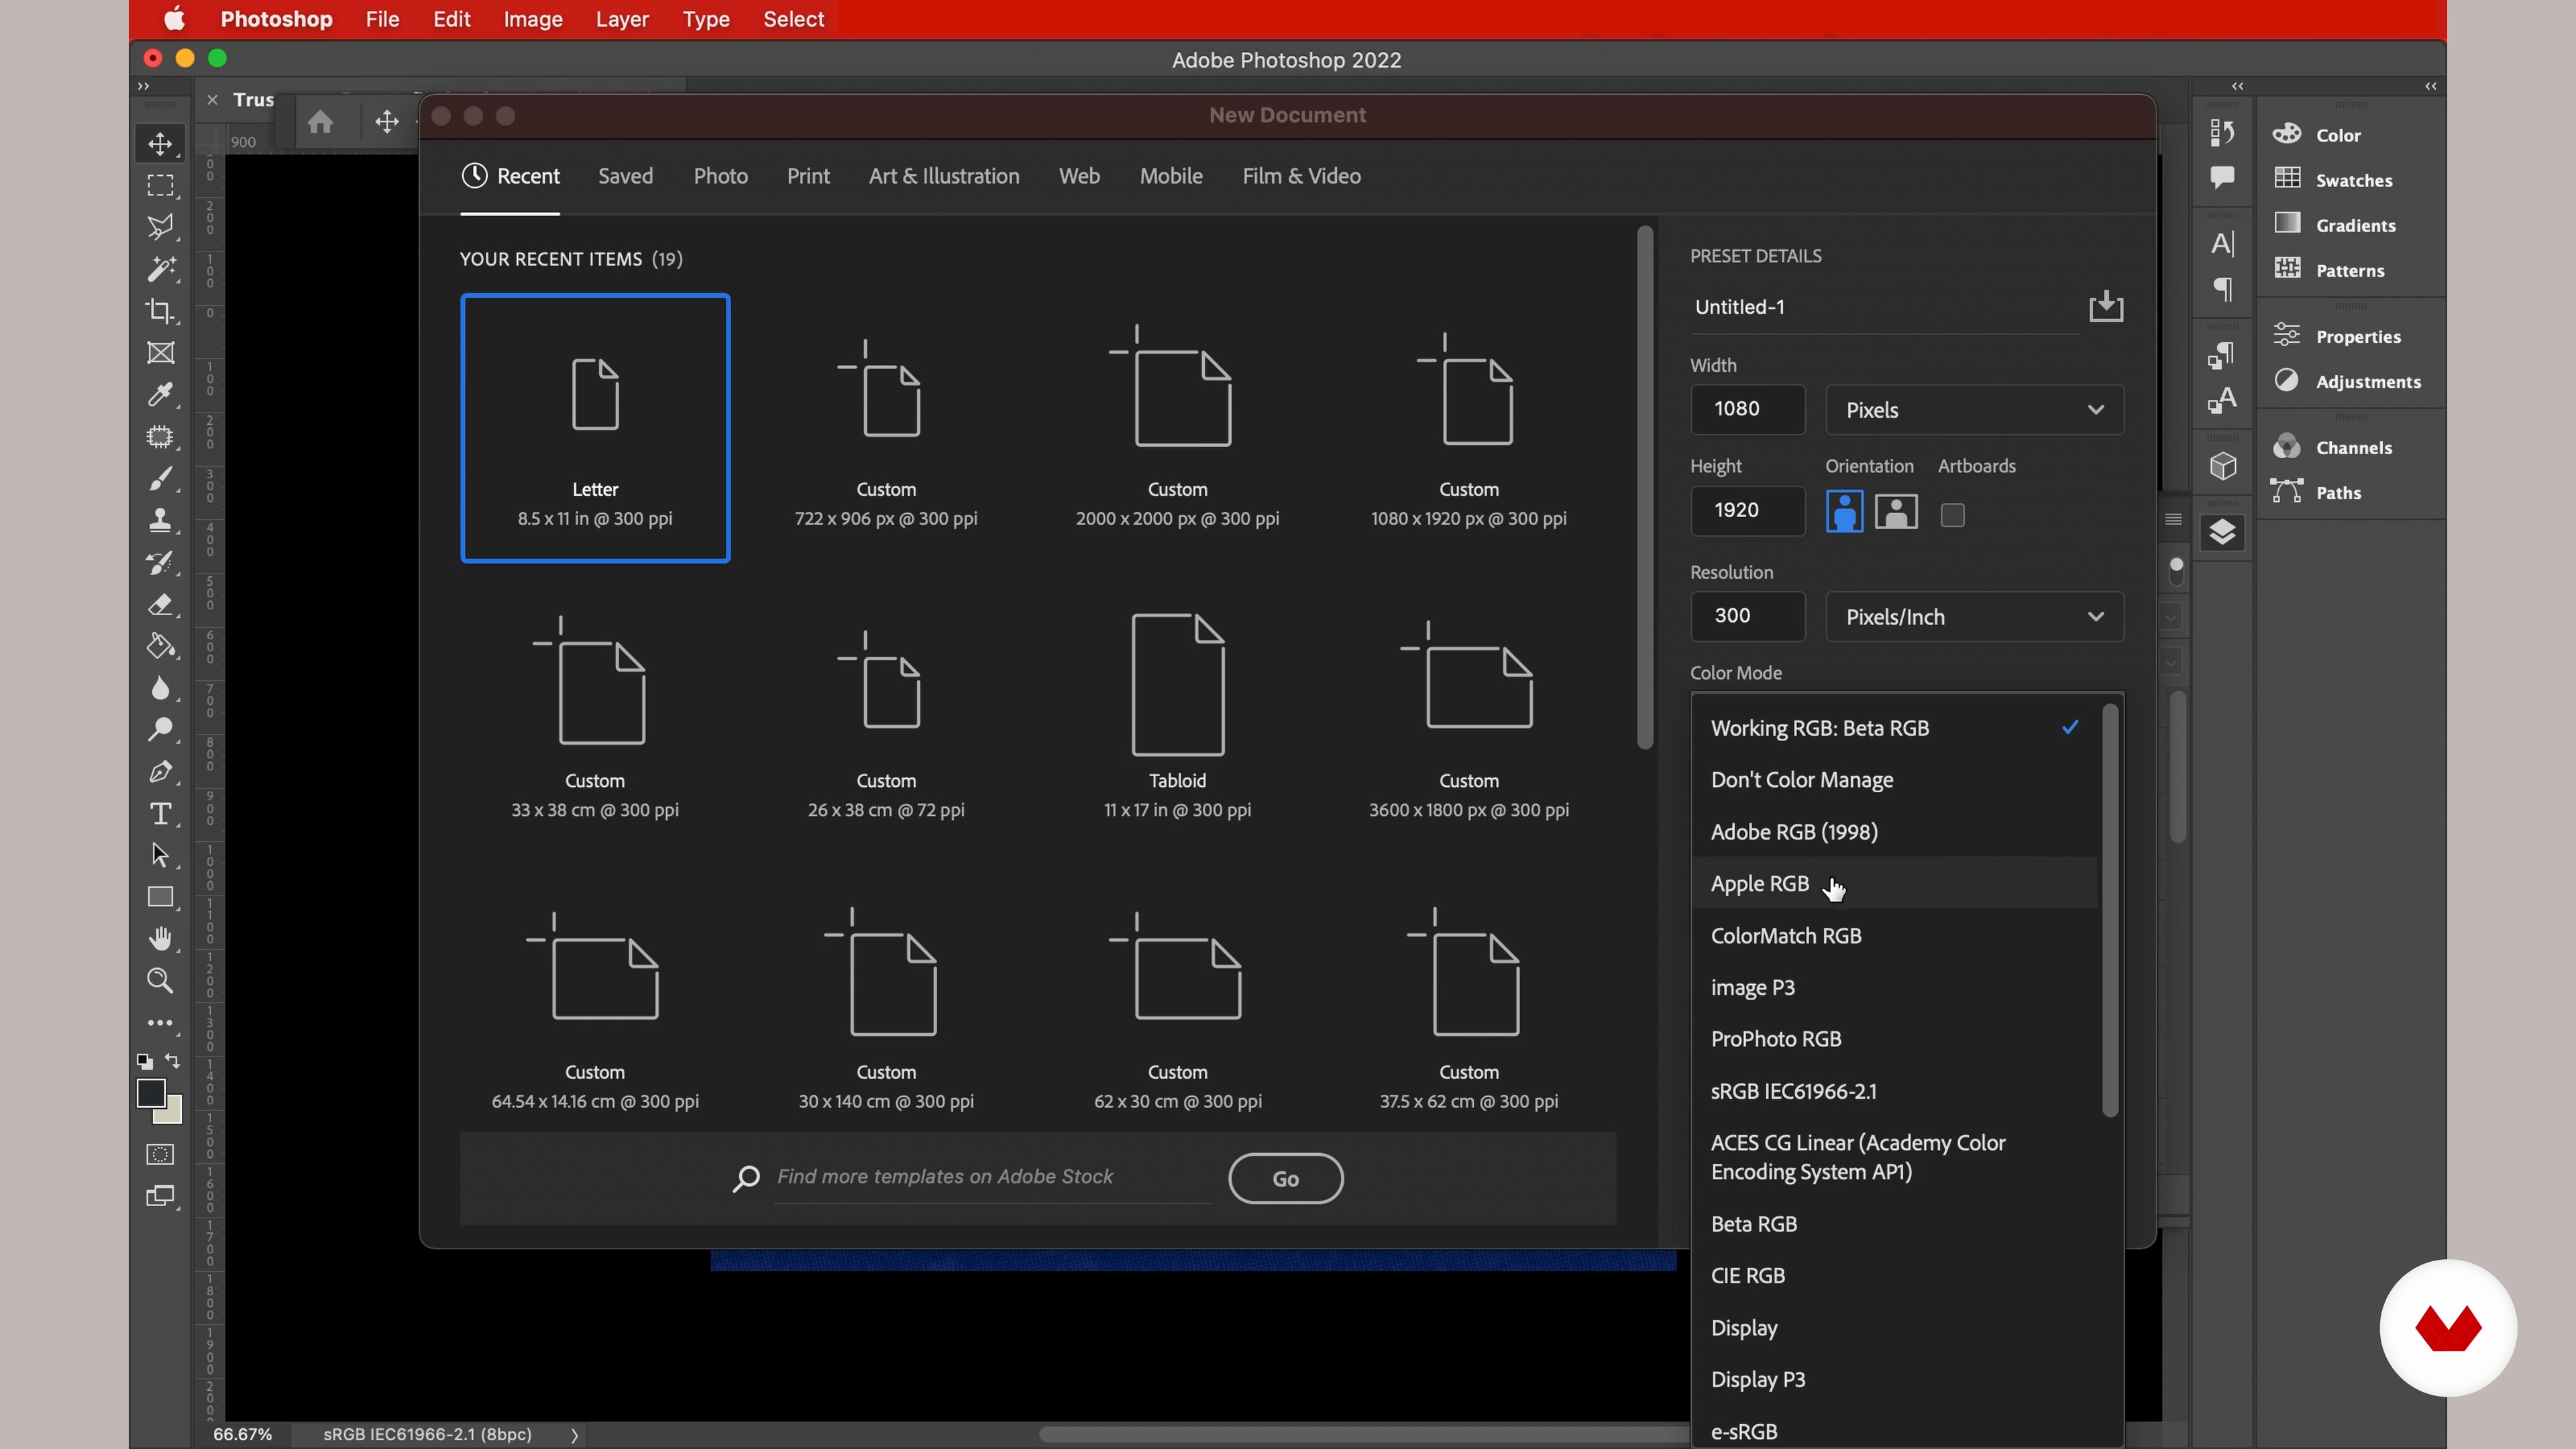Open the Layer menu

[x=622, y=19]
